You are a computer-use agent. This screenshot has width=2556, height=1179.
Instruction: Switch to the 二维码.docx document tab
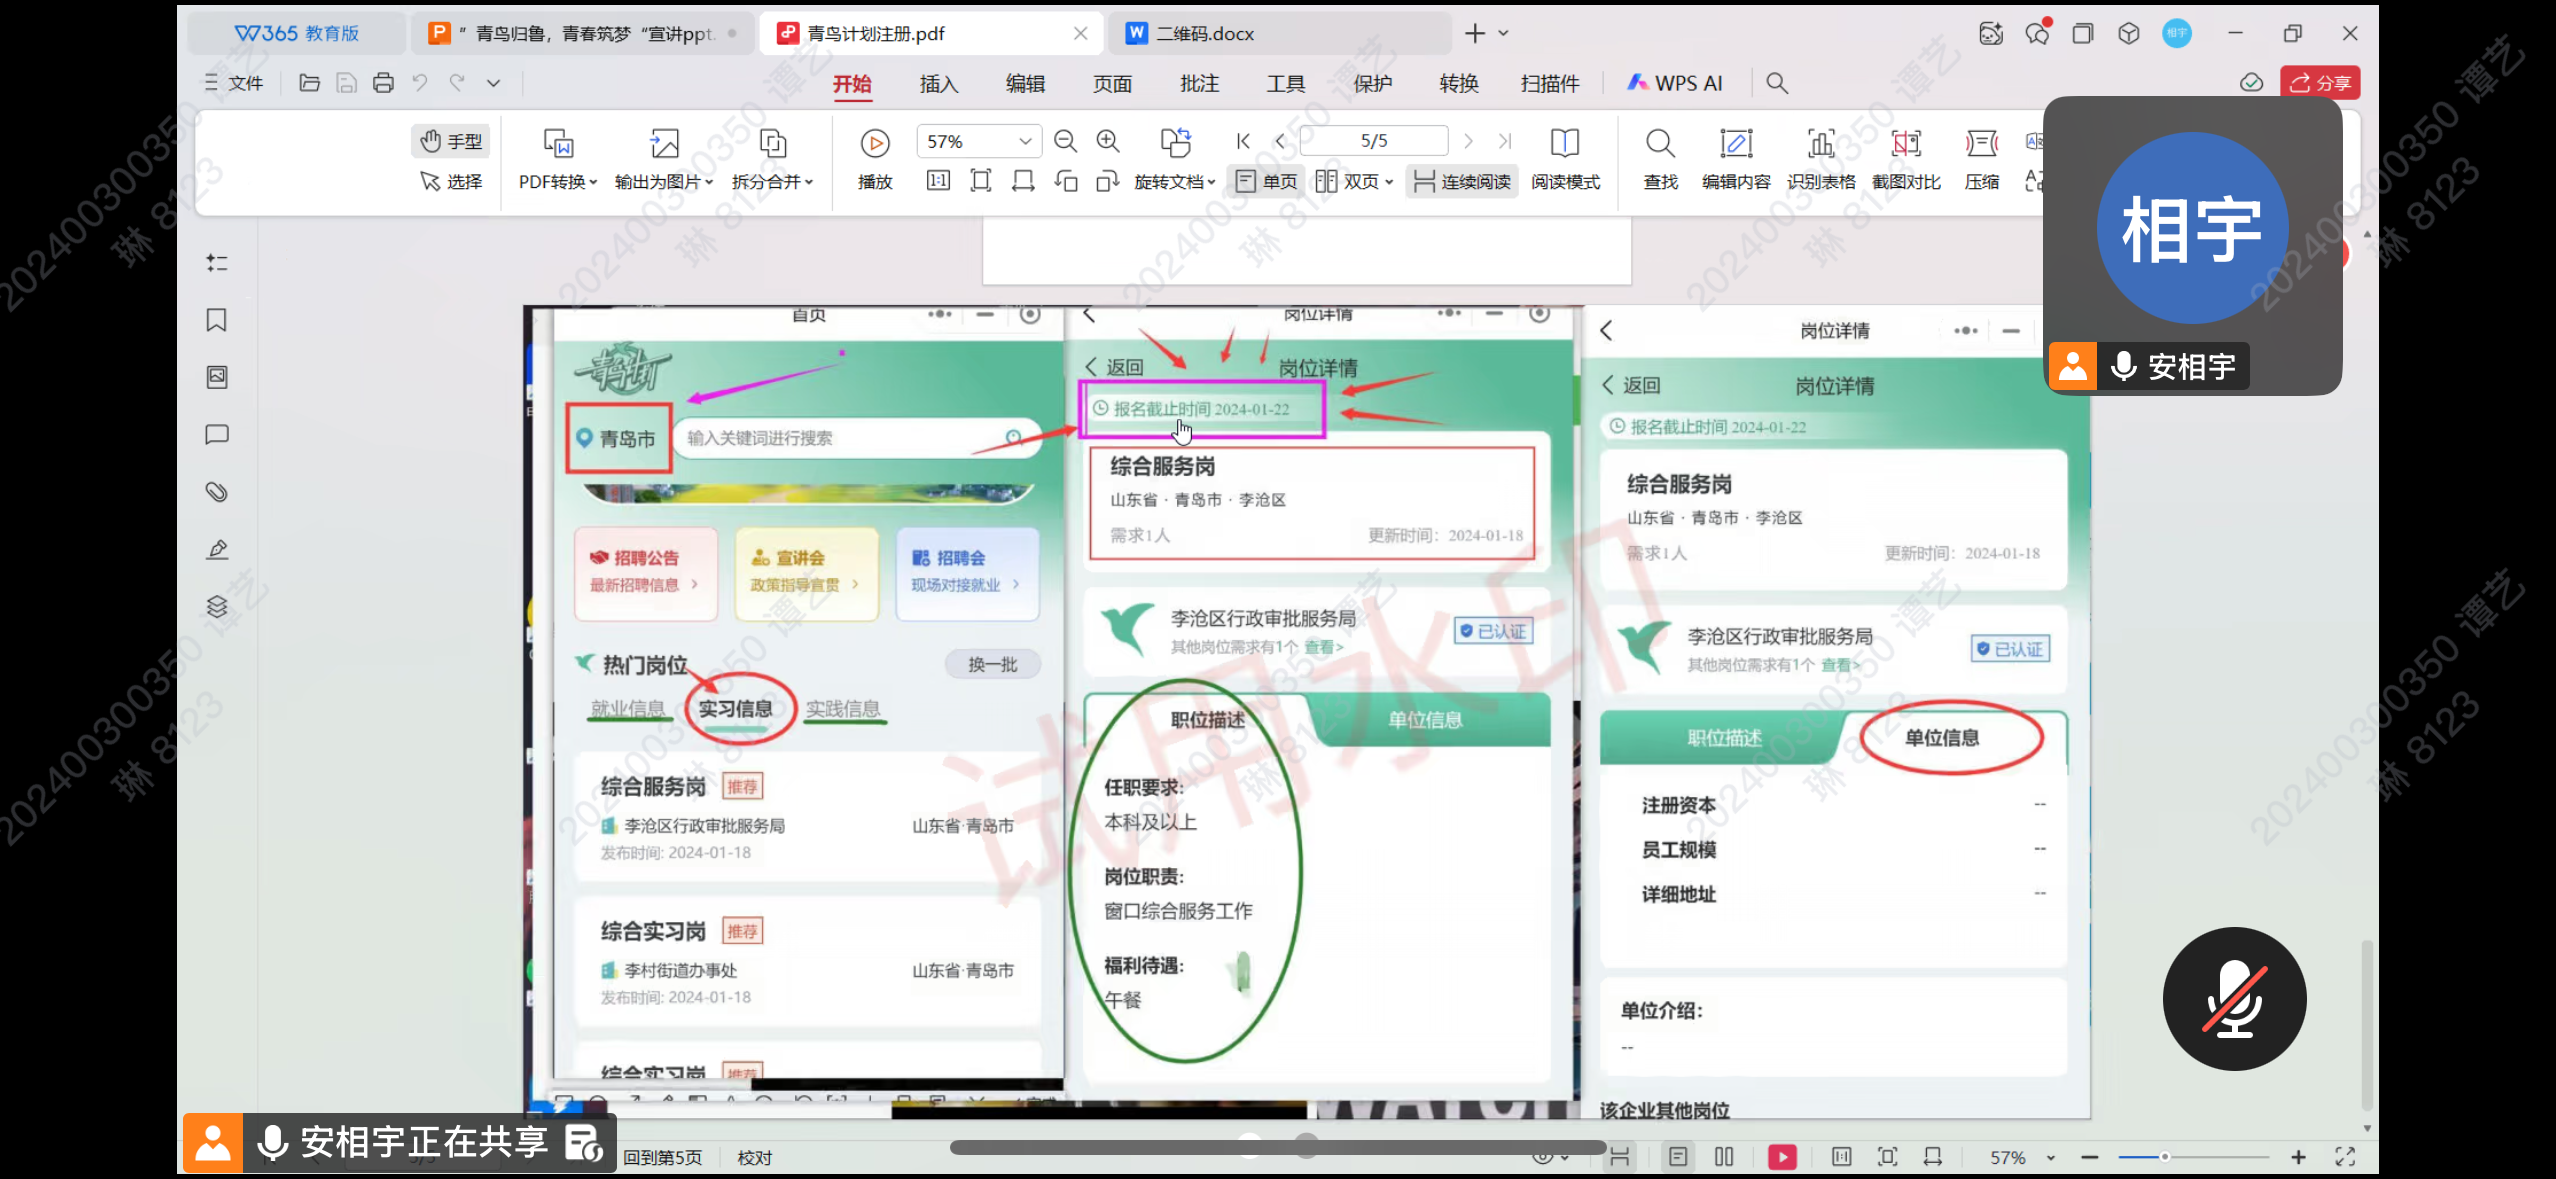(x=1205, y=33)
